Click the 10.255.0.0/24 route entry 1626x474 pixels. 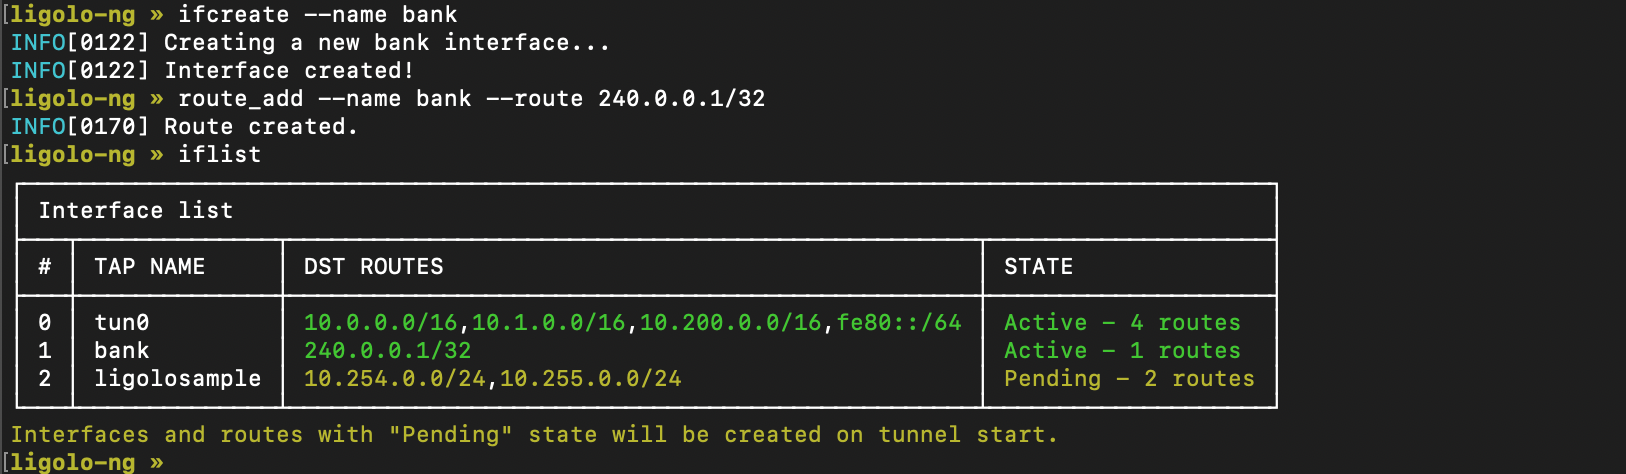(590, 379)
